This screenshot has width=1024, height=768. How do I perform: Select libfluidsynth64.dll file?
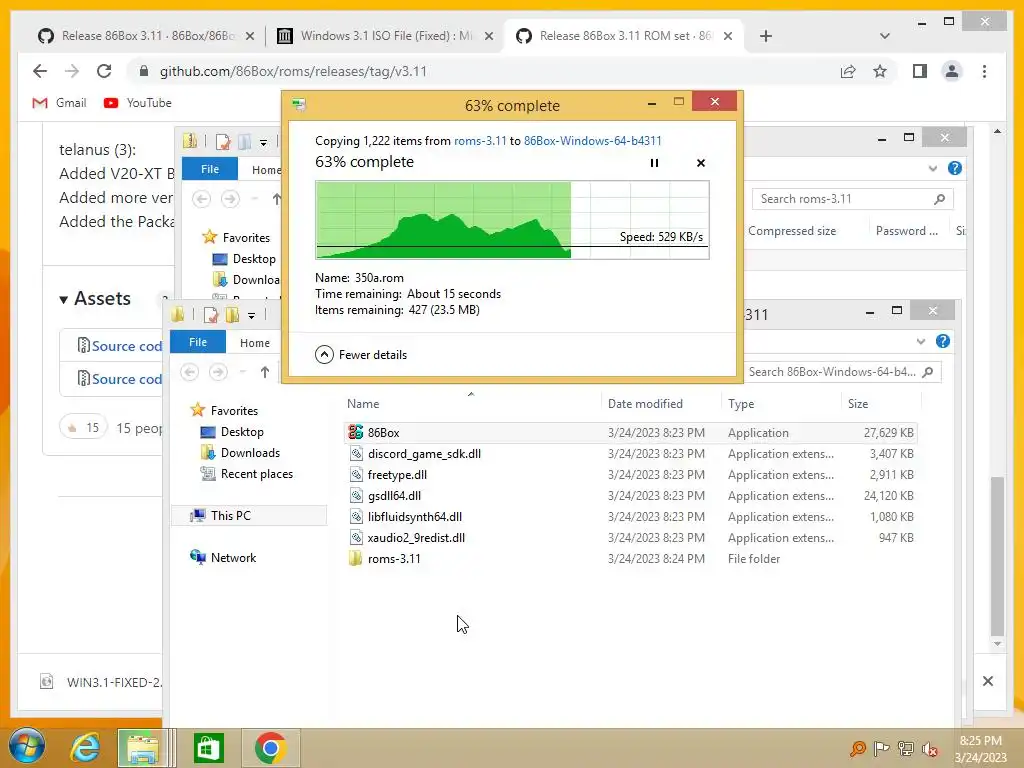(630, 517)
